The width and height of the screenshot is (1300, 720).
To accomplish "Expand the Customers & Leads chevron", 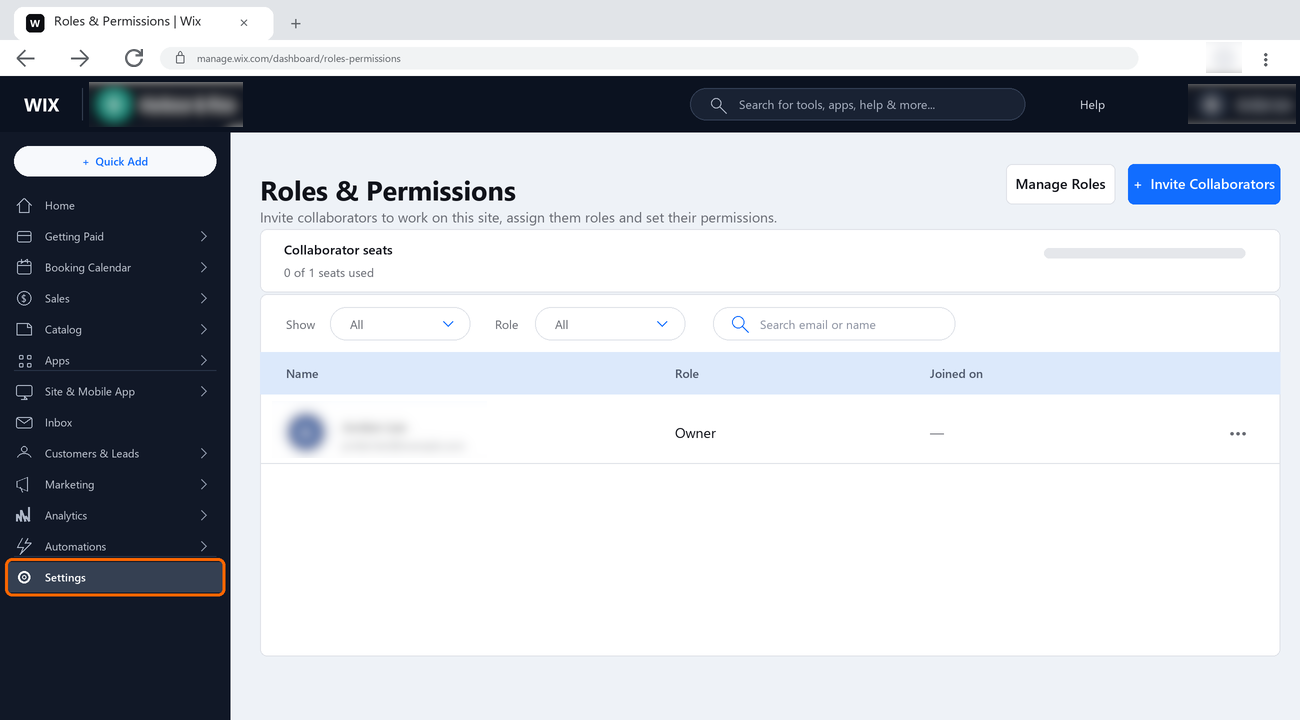I will pyautogui.click(x=204, y=454).
